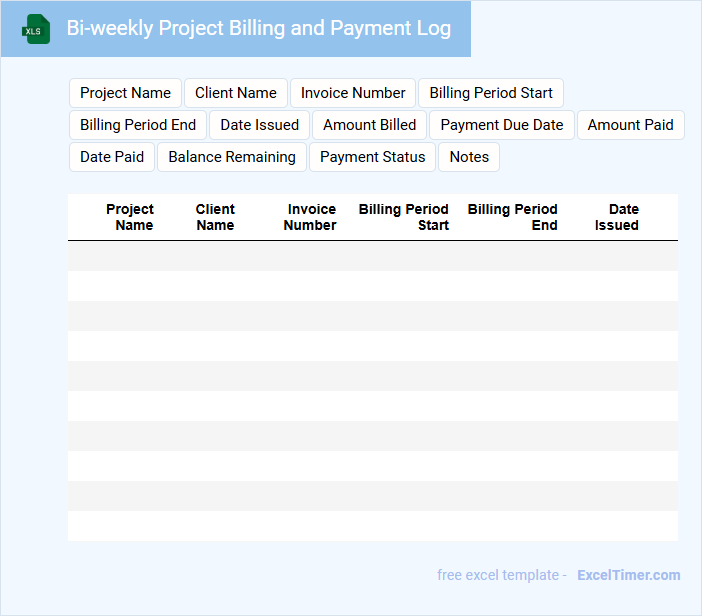Screen dimensions: 702x616
Task: Click the Invoice Number tag
Action: tap(353, 93)
